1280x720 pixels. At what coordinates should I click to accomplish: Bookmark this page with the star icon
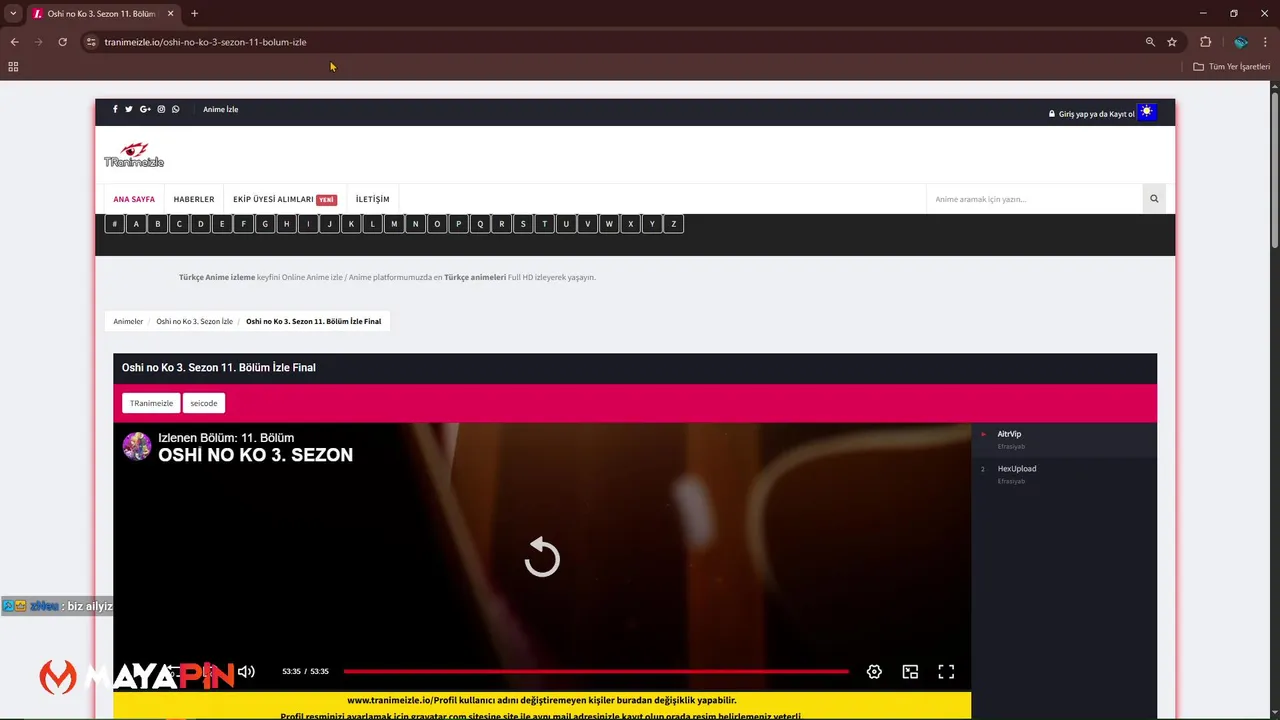click(x=1172, y=42)
